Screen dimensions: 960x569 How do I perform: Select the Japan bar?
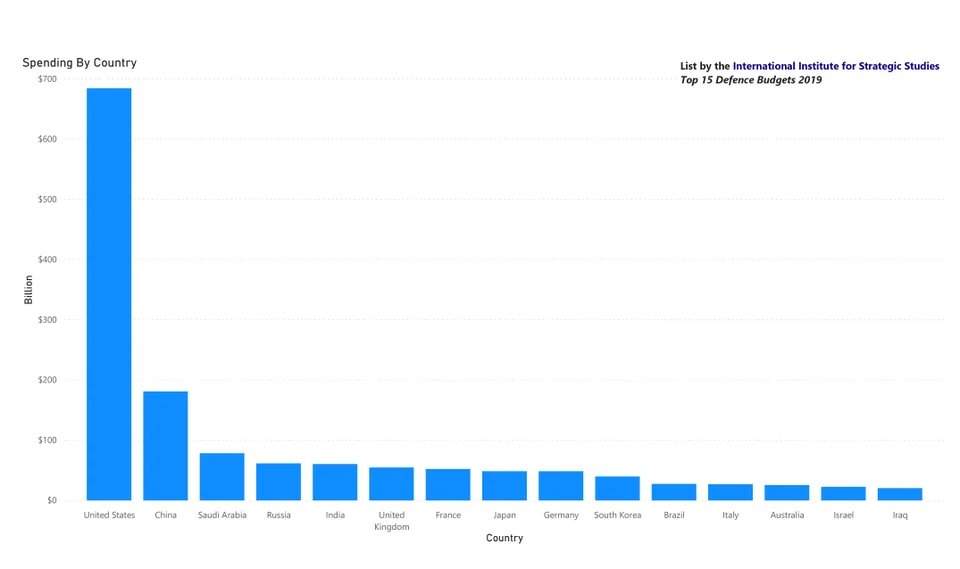click(504, 486)
